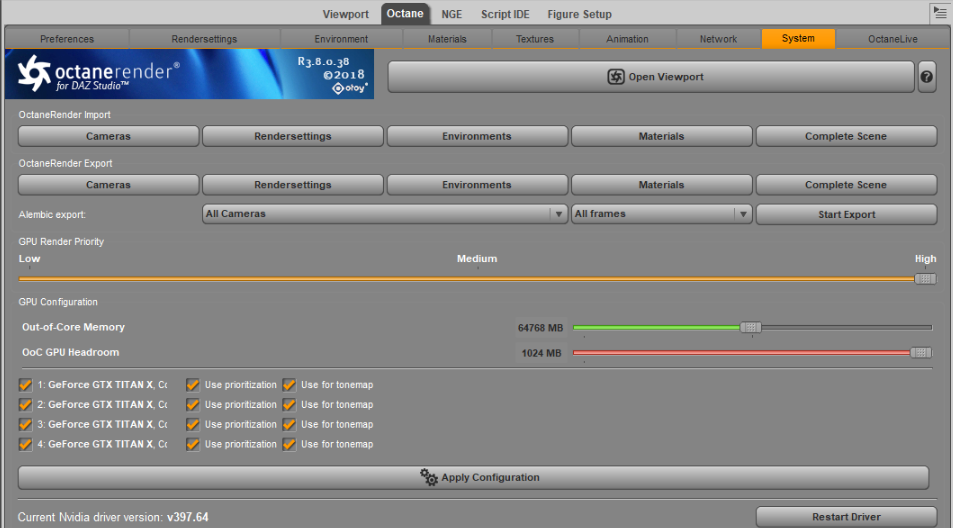Open the Rendersettings tab

click(x=204, y=39)
